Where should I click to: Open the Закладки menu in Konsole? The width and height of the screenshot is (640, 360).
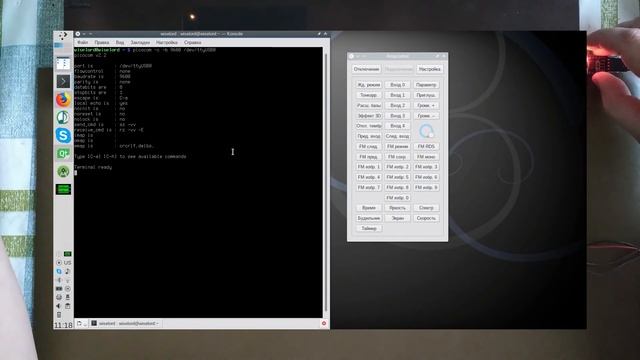[x=140, y=42]
